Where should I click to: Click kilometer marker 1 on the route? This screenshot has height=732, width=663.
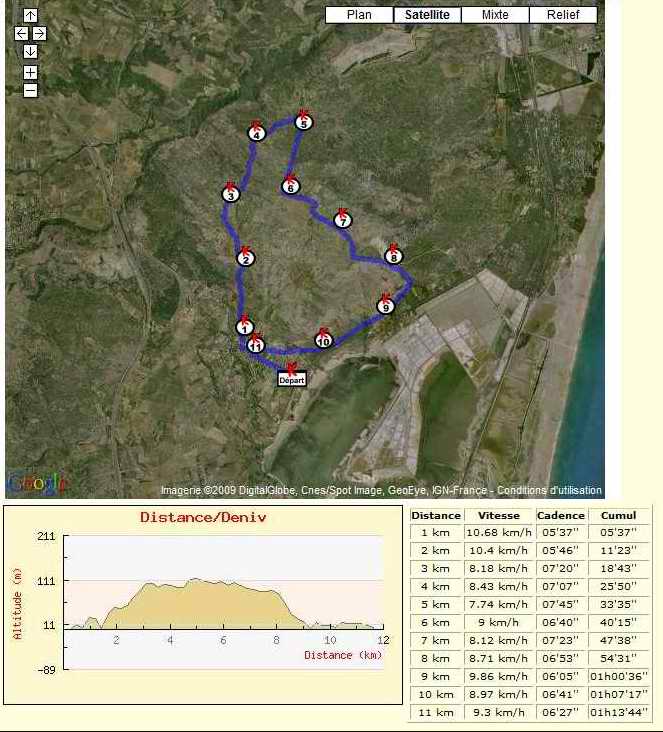pyautogui.click(x=245, y=326)
